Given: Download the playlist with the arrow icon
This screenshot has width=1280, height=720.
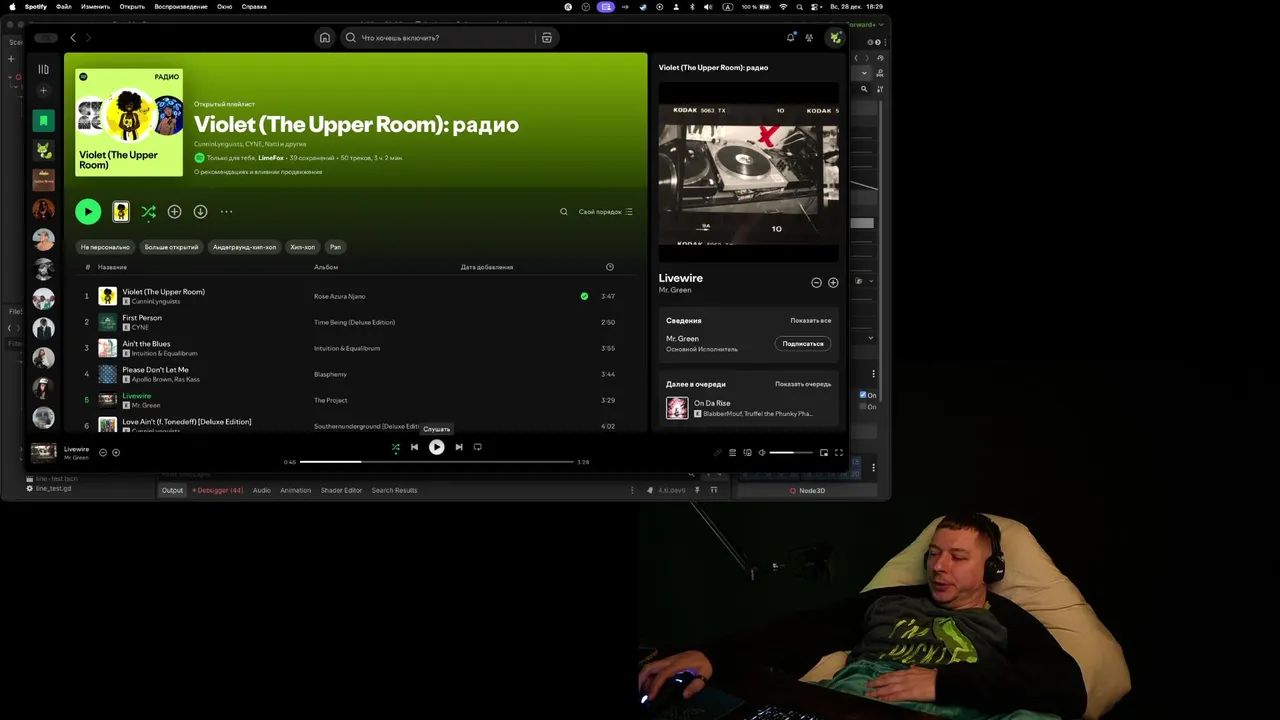Looking at the screenshot, I should pyautogui.click(x=200, y=211).
